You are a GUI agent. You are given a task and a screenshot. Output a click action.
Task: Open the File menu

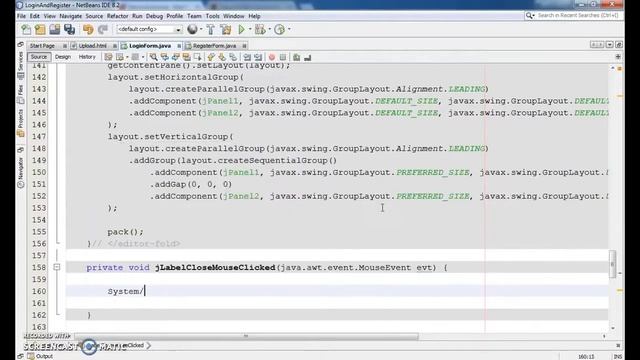click(21, 16)
